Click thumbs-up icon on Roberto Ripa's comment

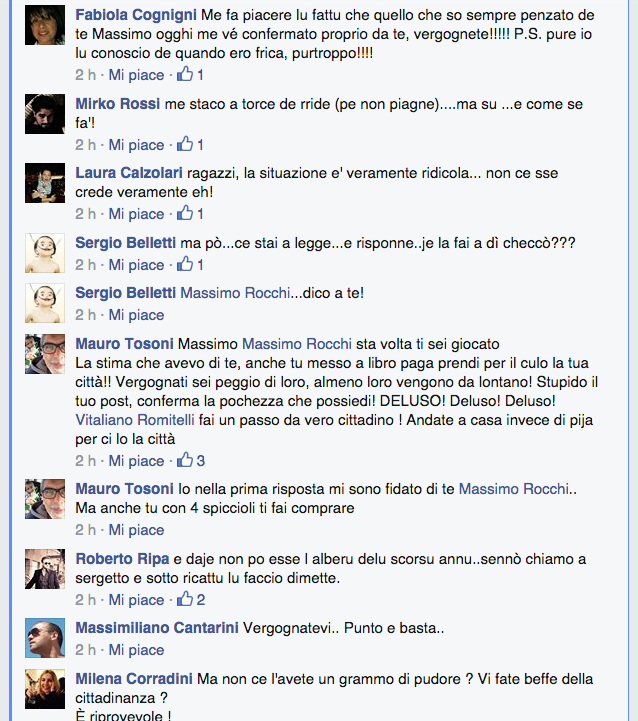(x=185, y=599)
